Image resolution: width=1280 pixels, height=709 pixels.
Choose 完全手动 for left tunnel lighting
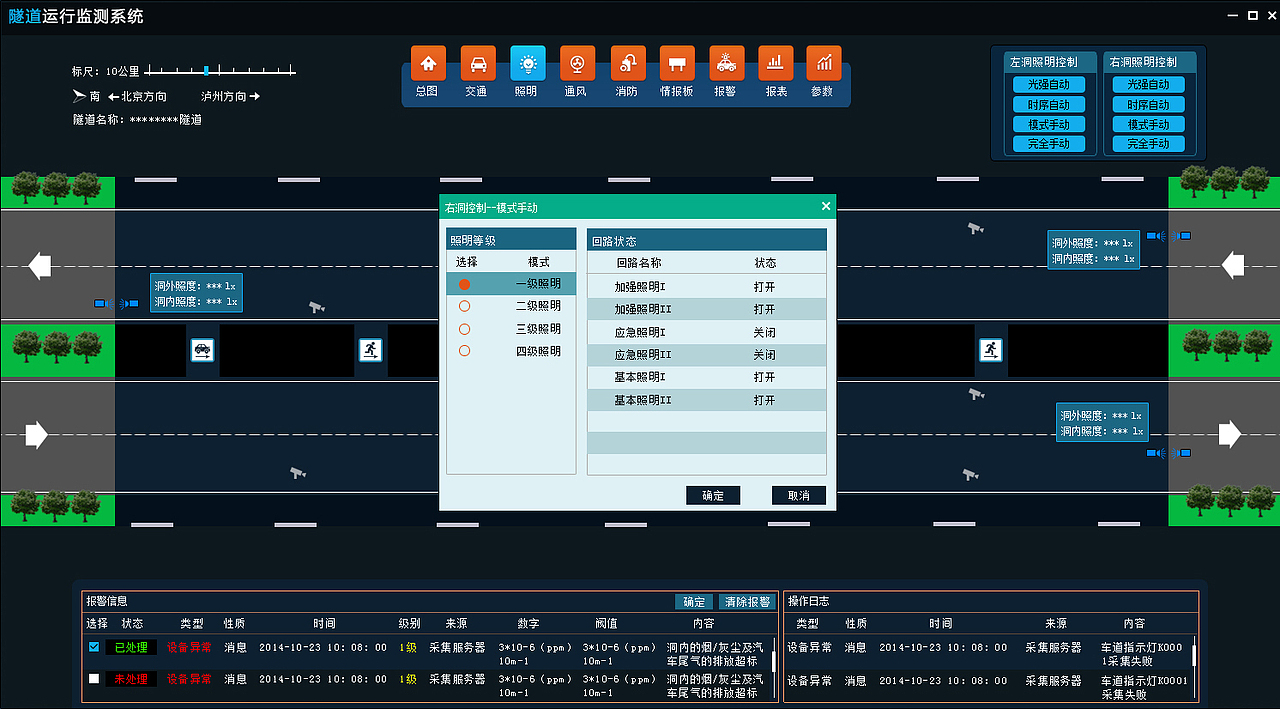point(1049,144)
